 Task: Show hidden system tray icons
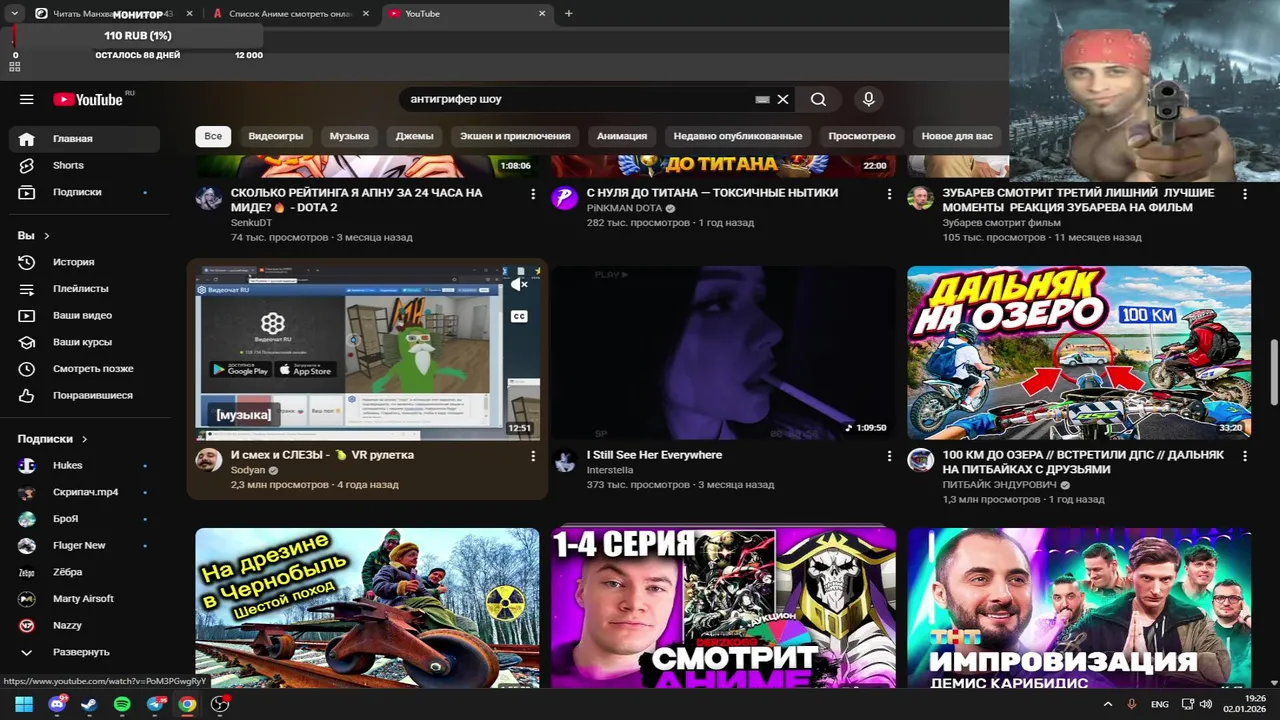coord(1107,704)
